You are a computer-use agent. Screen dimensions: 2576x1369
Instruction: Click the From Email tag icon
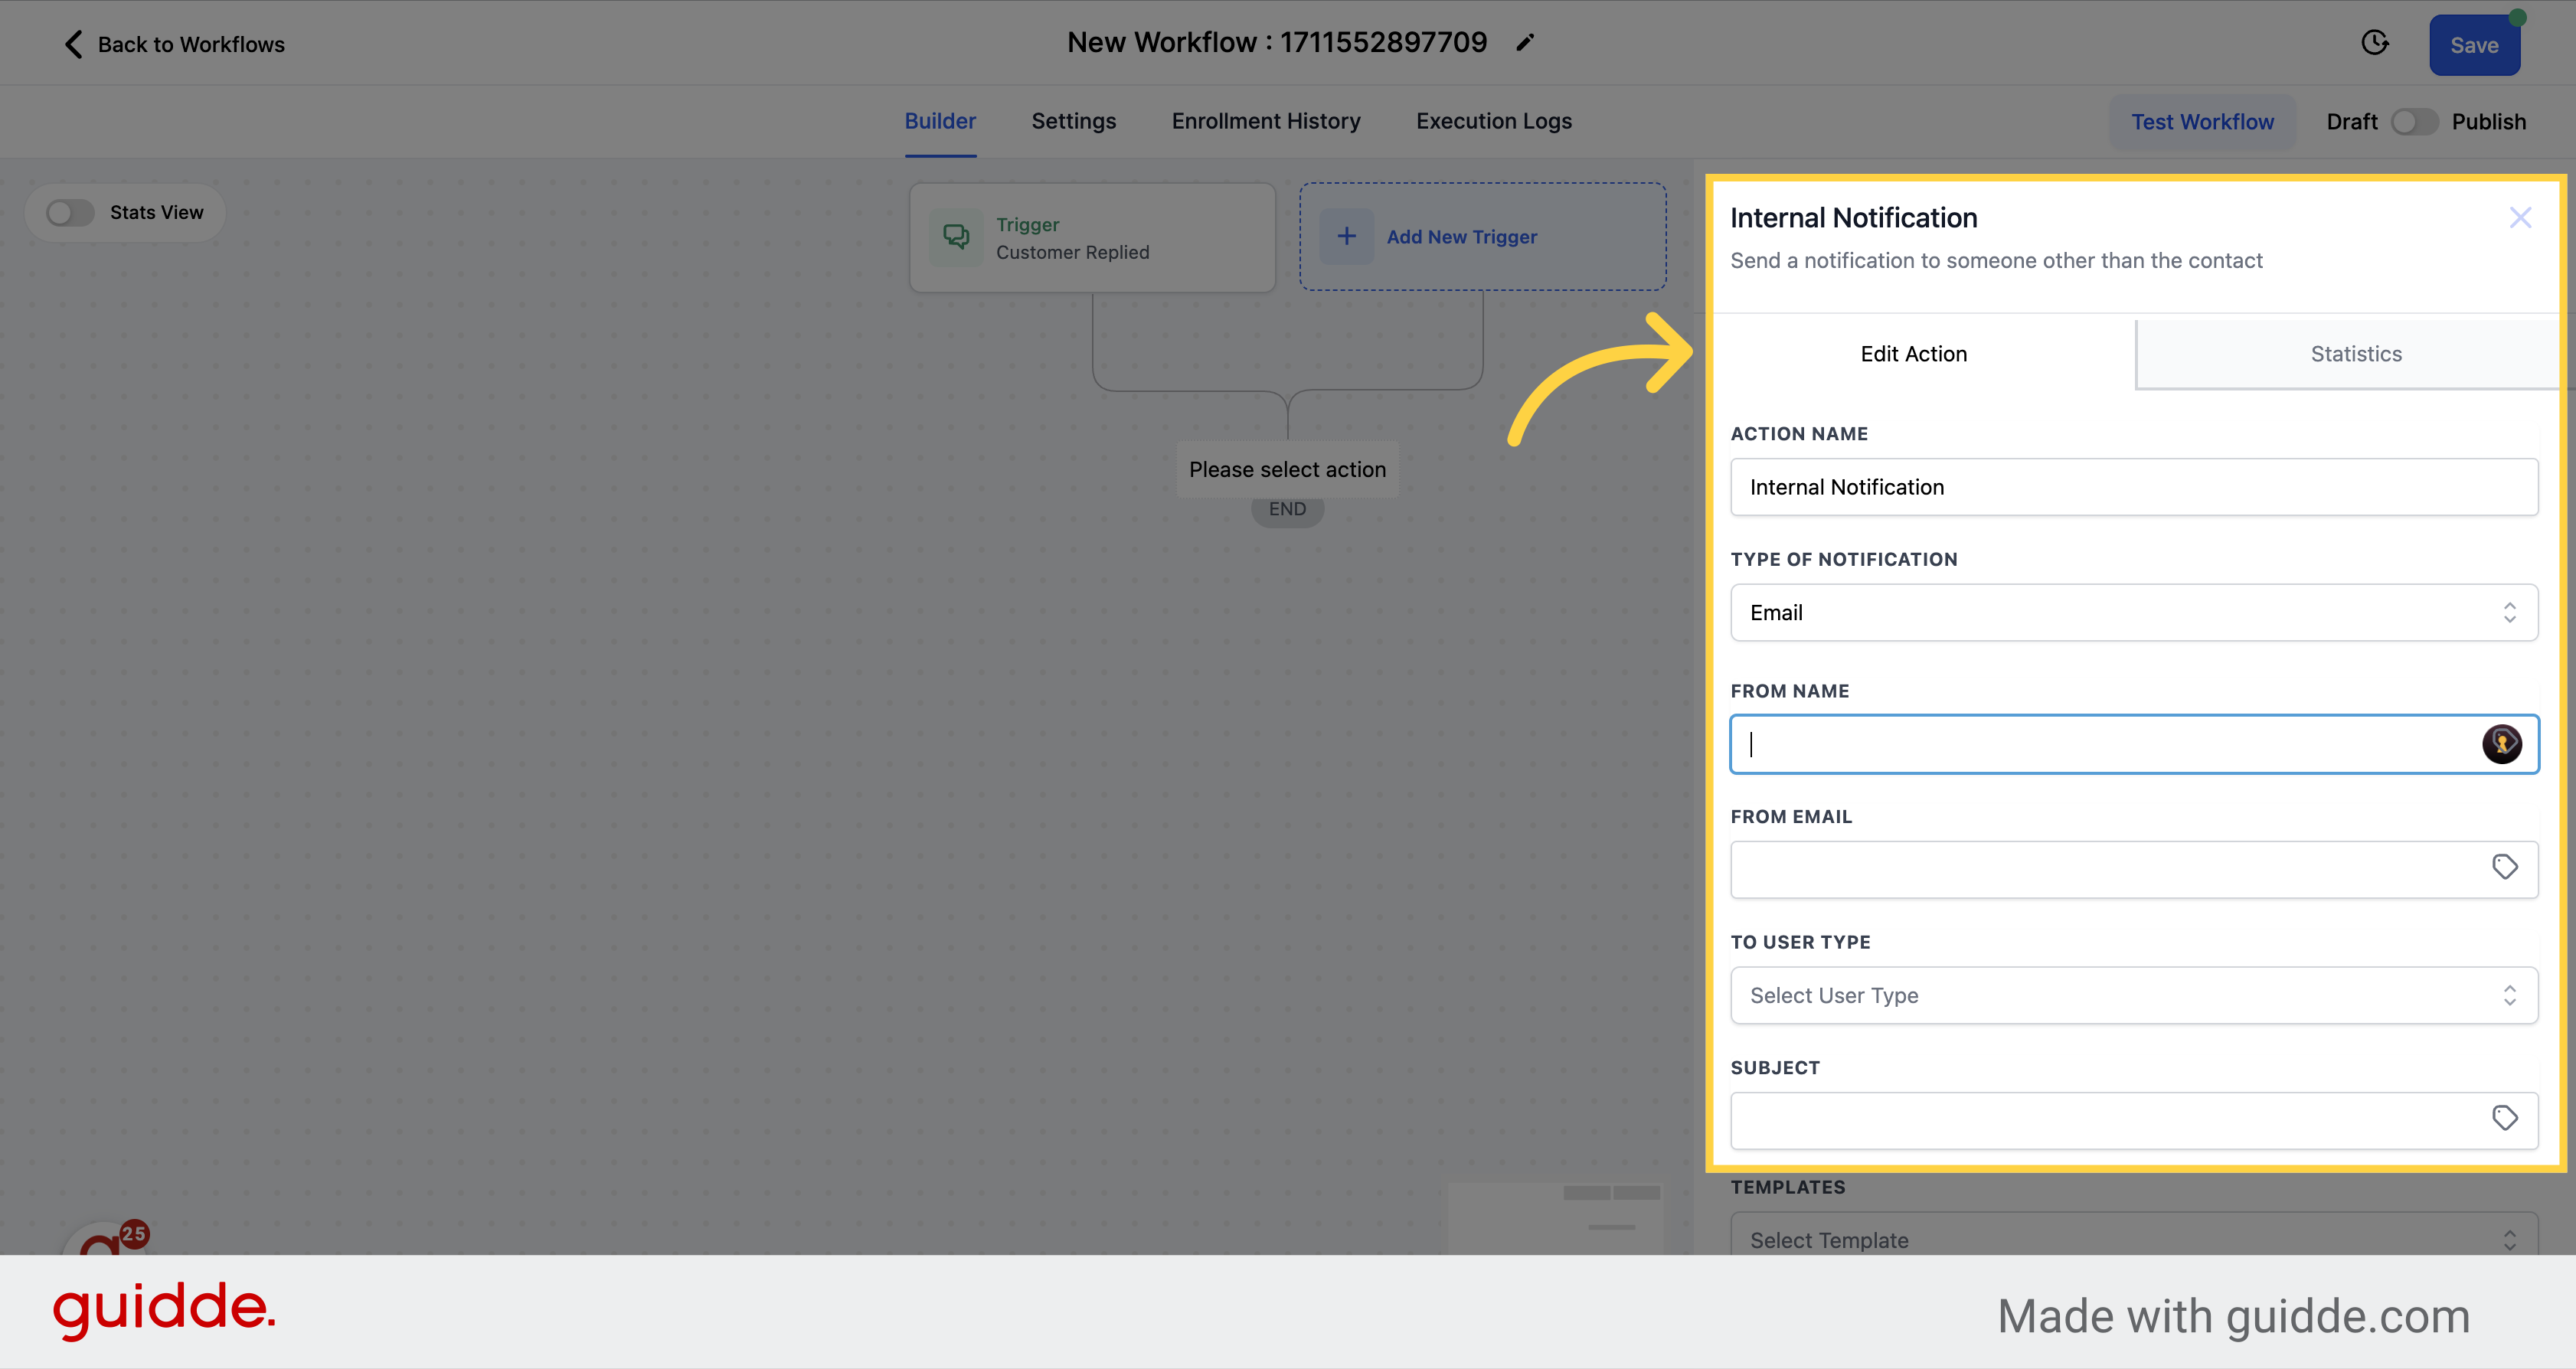pos(2502,867)
